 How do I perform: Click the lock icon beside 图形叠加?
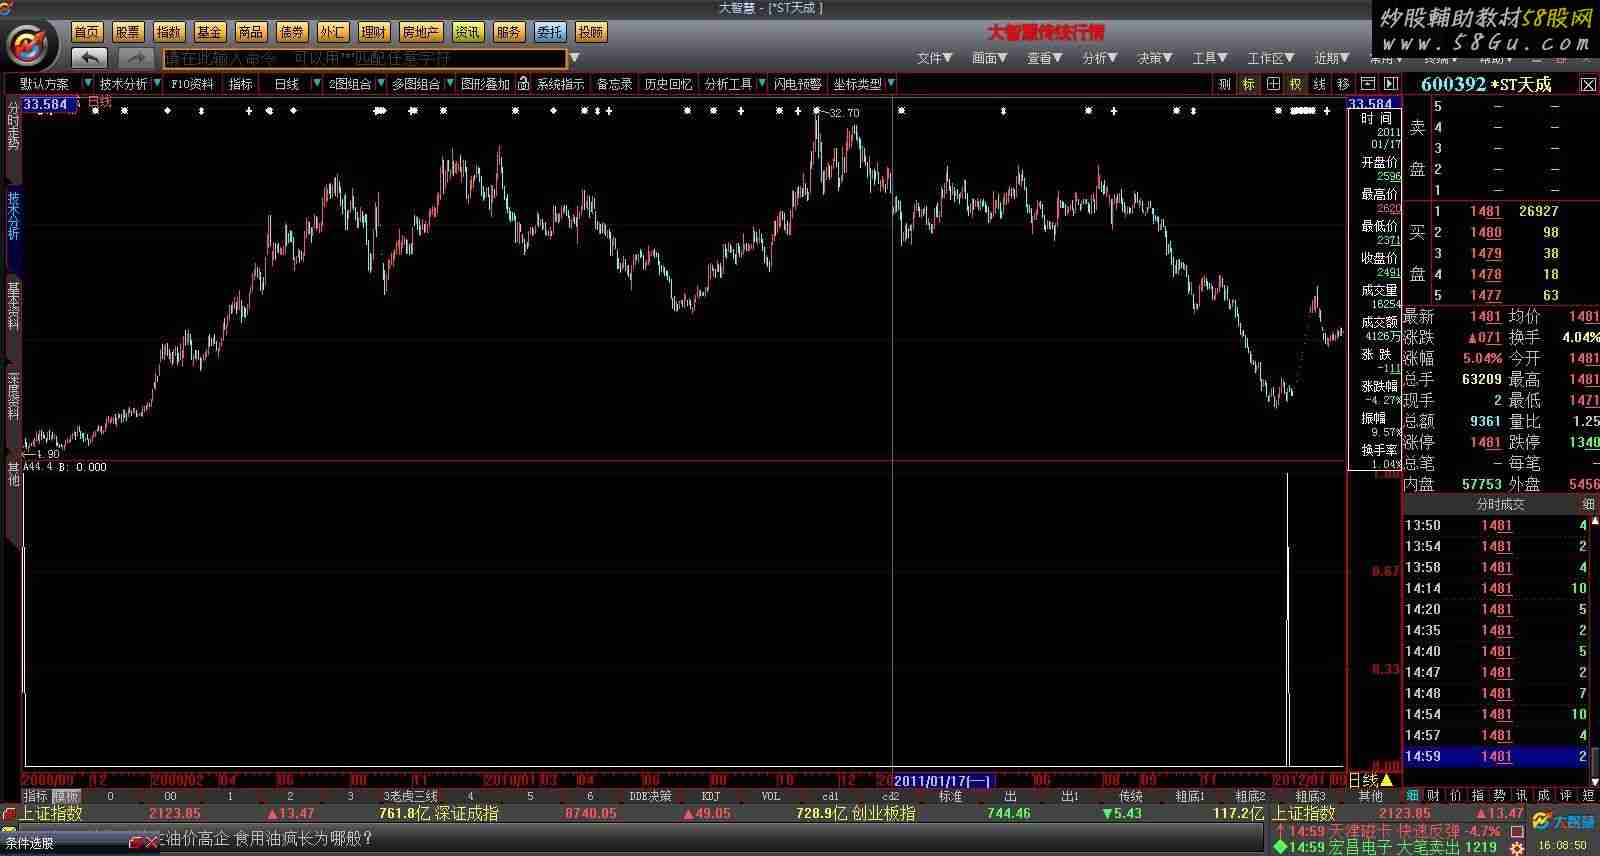coord(524,84)
